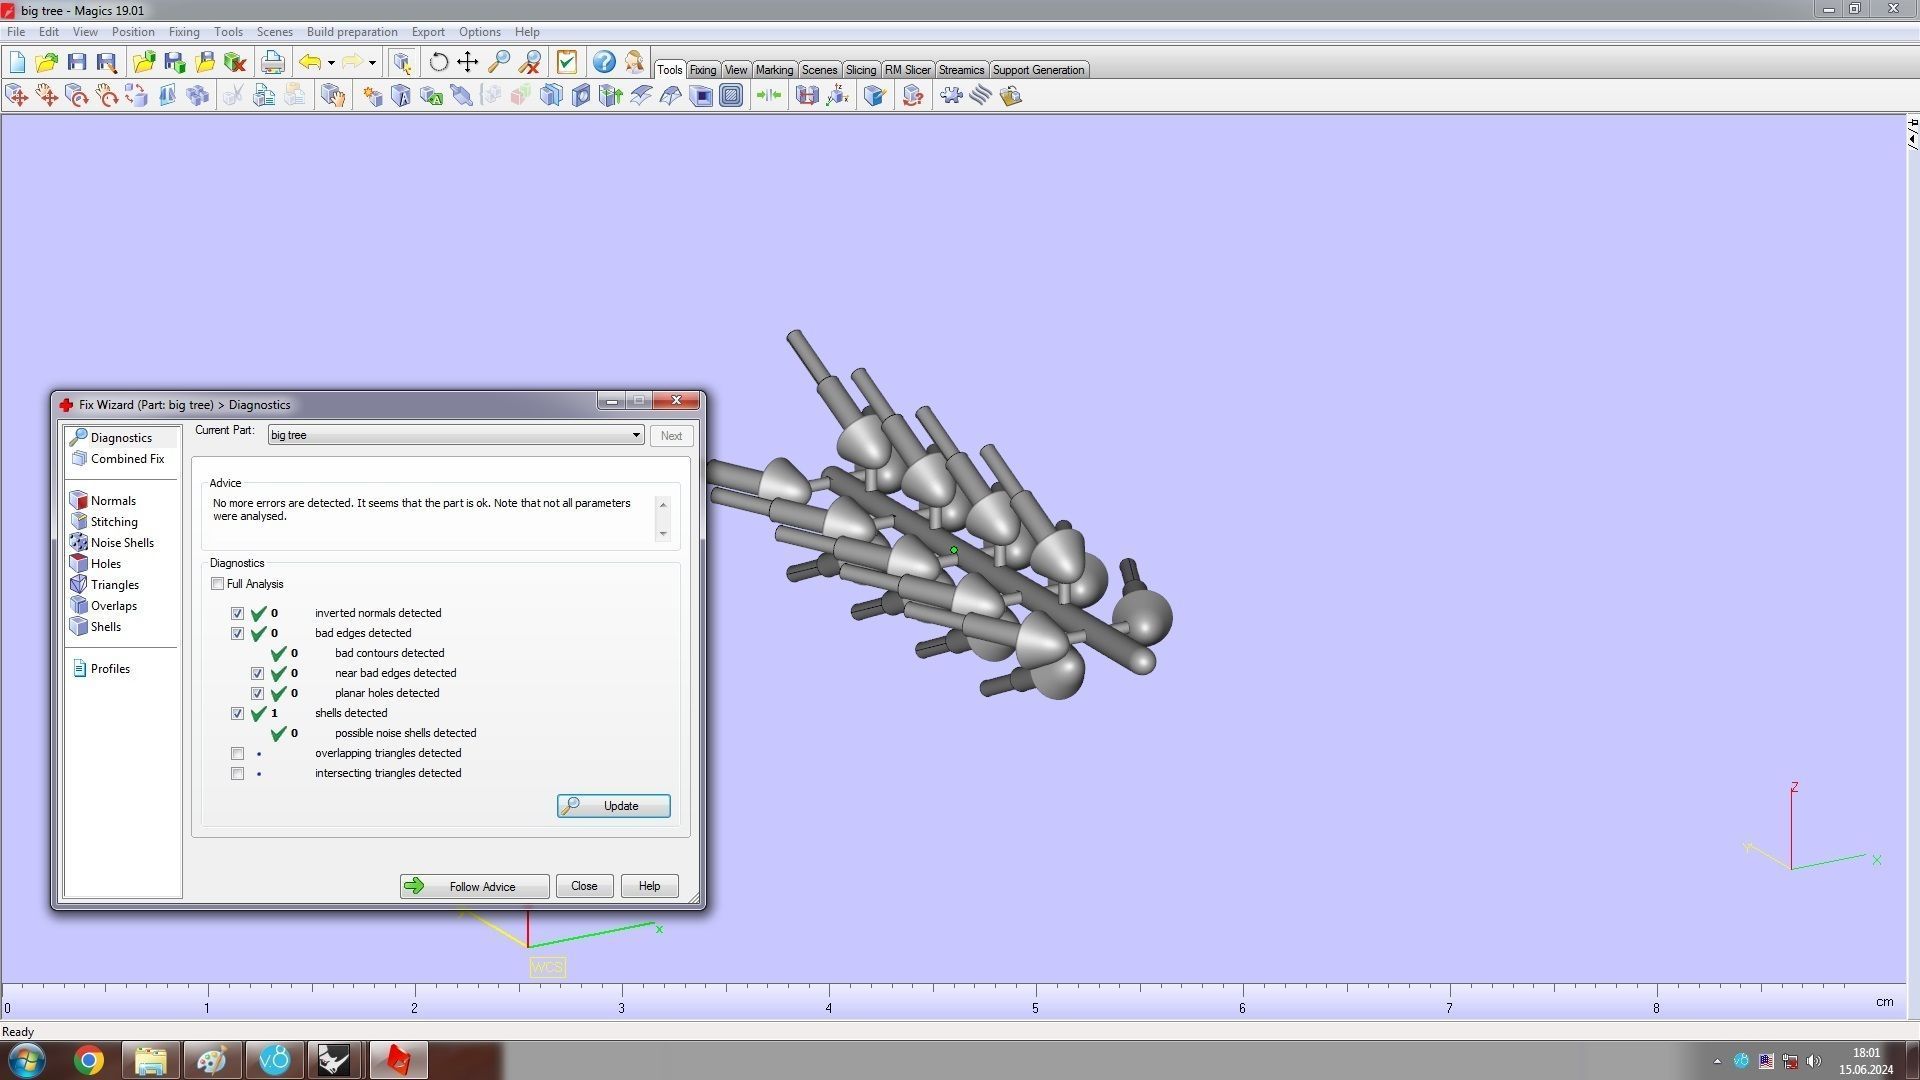Click the Undo arrow icon
The image size is (1920, 1080).
click(x=310, y=63)
